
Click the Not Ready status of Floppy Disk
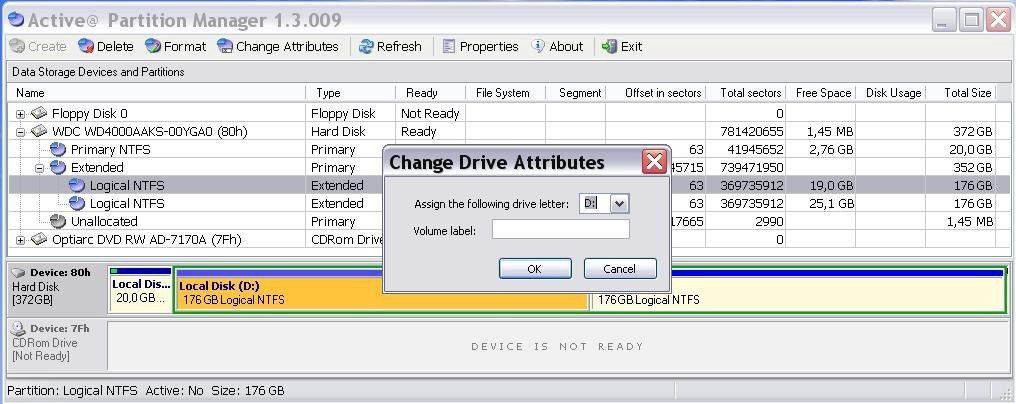pos(430,113)
